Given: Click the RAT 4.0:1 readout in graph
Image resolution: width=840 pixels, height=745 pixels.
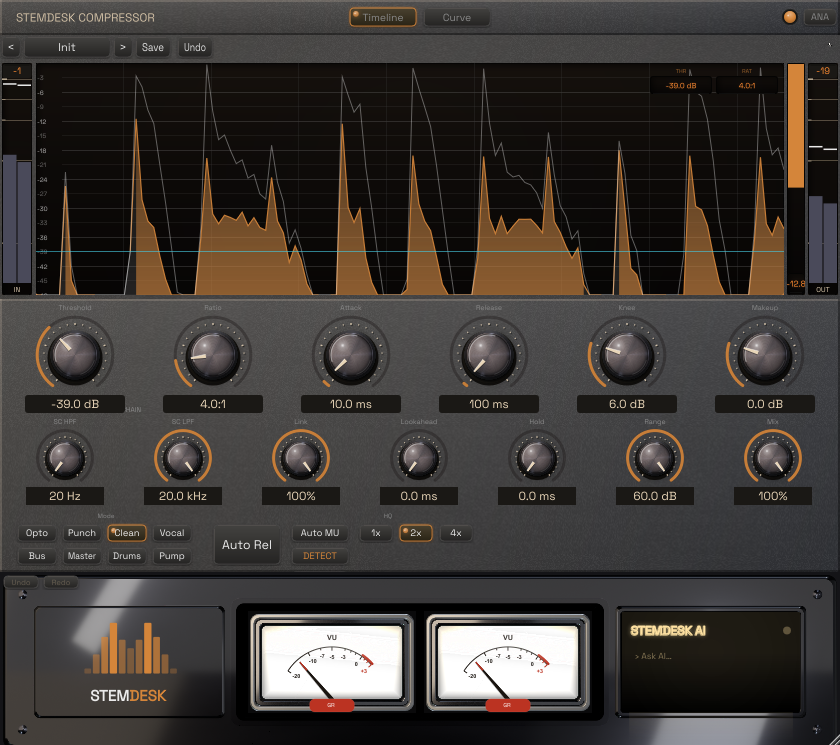Looking at the screenshot, I should [747, 85].
